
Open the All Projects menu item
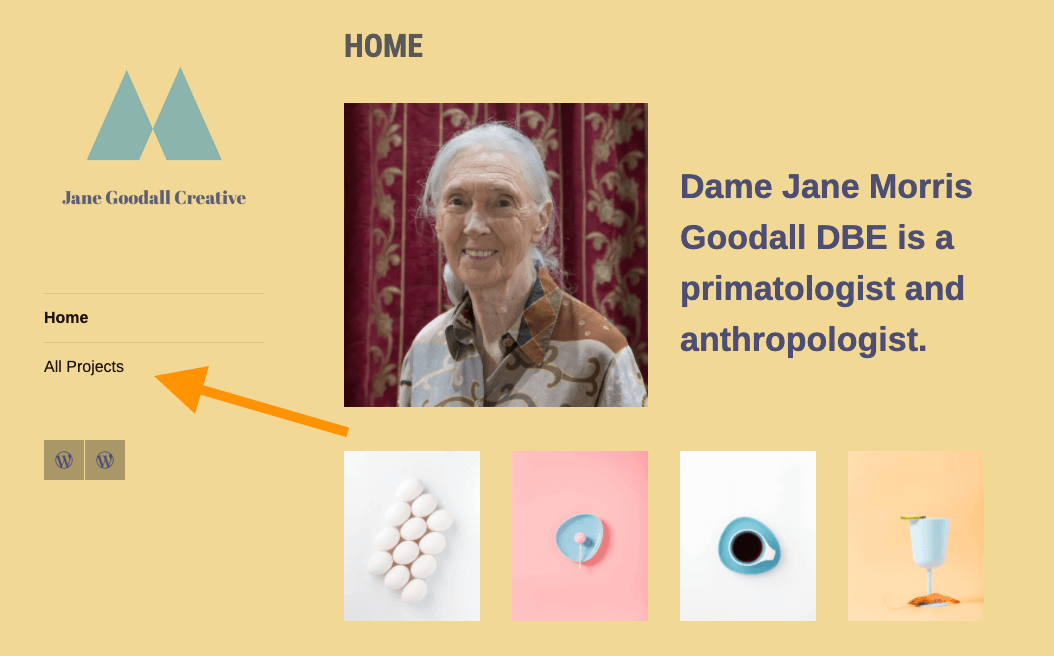point(84,366)
